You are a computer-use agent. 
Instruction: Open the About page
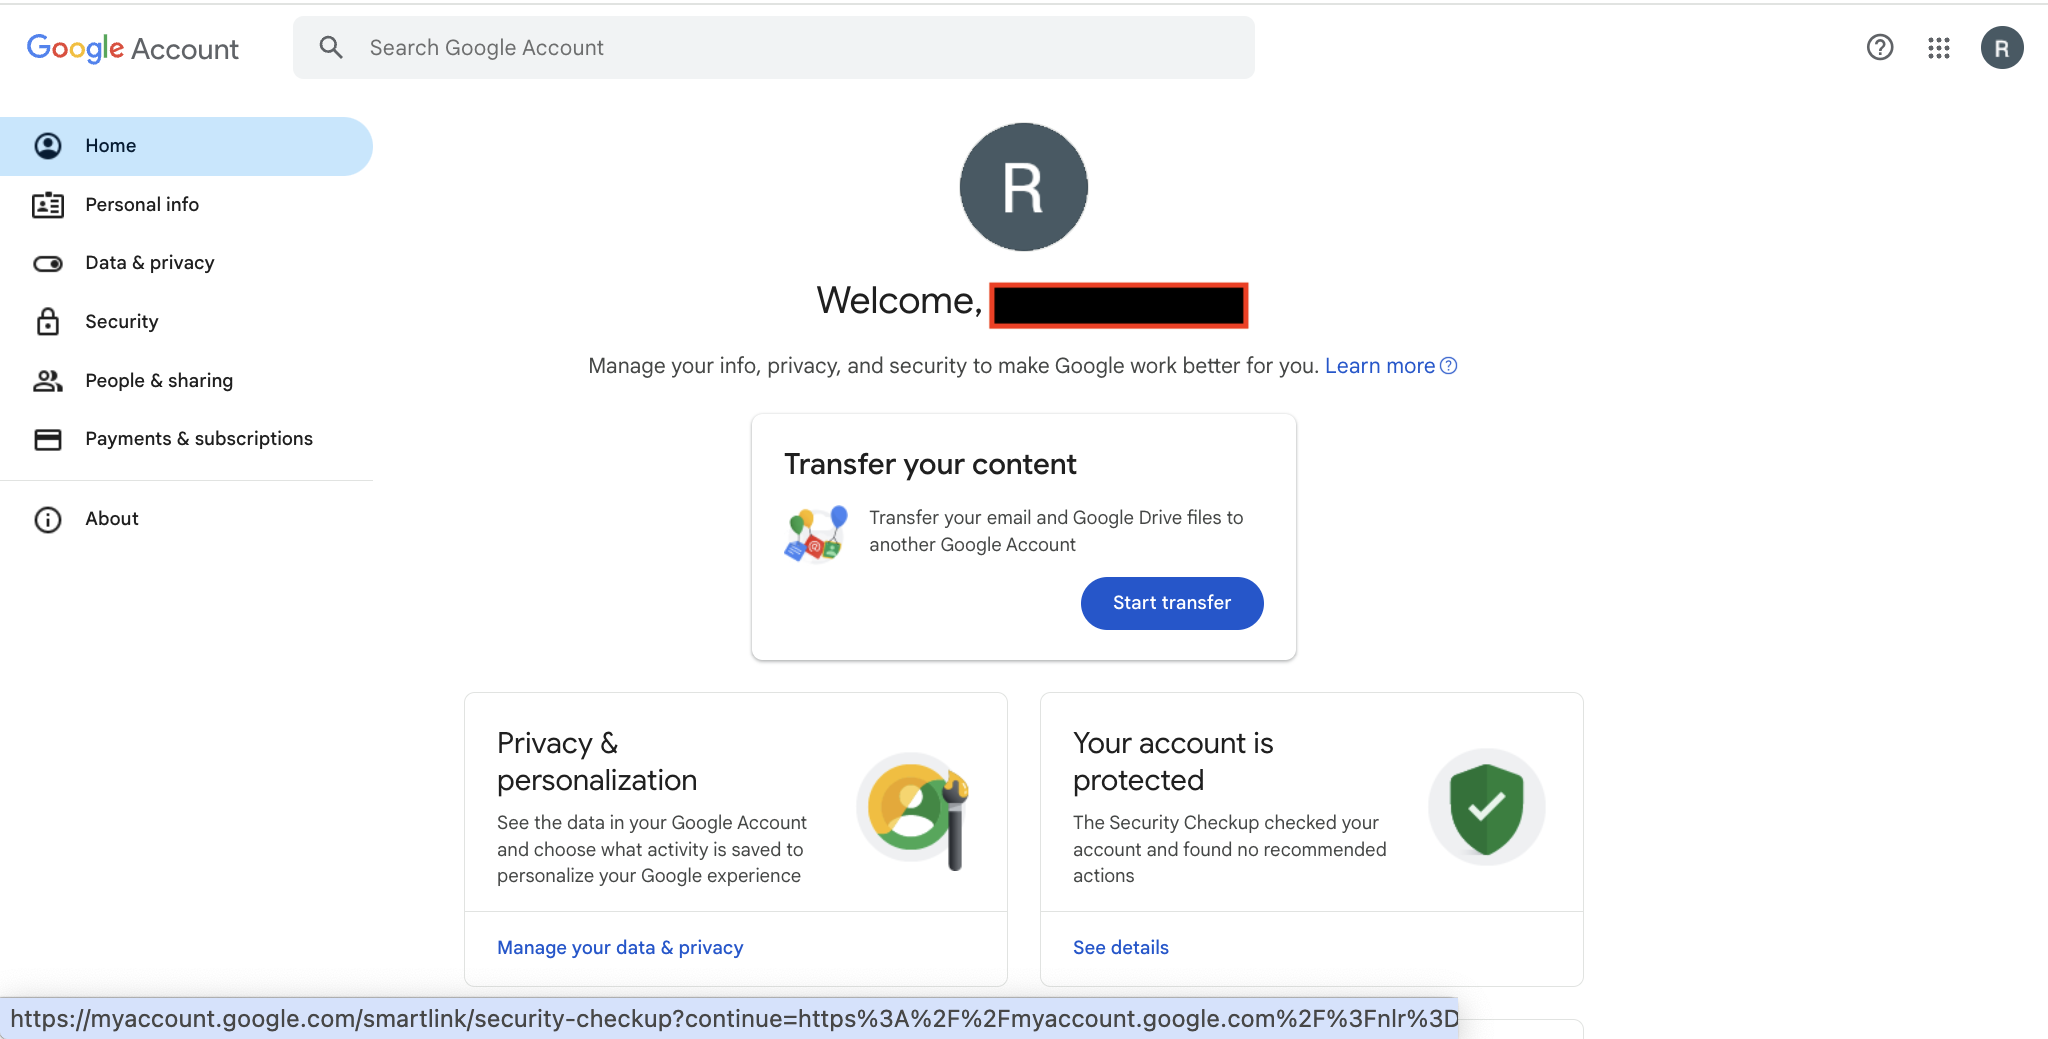(186, 519)
